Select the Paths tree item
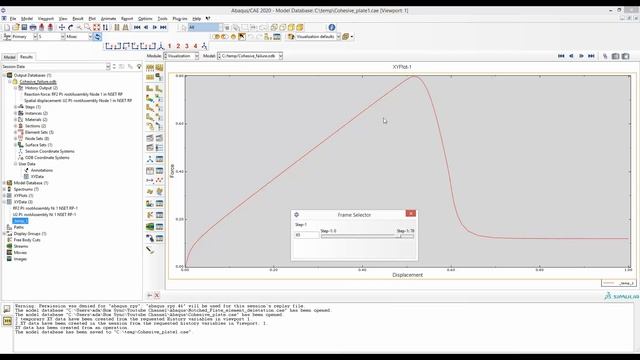 [x=19, y=227]
